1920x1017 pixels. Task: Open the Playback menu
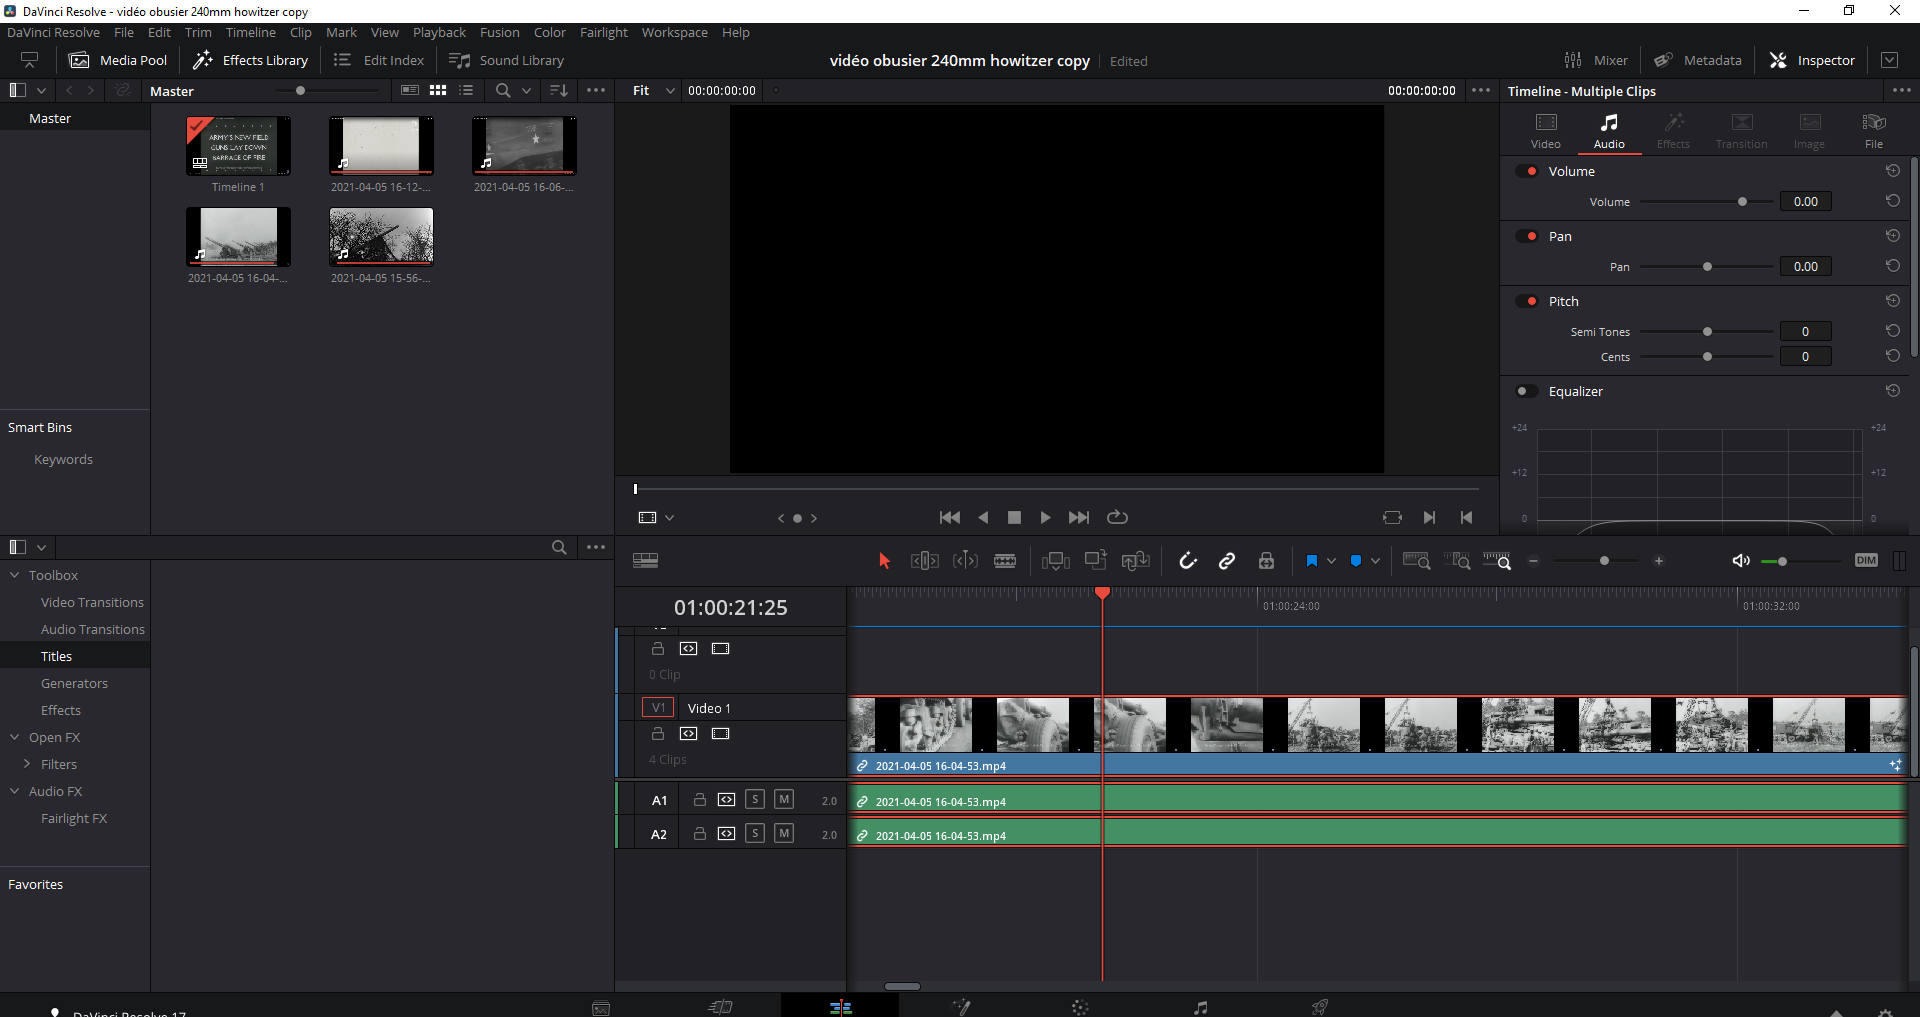(439, 33)
